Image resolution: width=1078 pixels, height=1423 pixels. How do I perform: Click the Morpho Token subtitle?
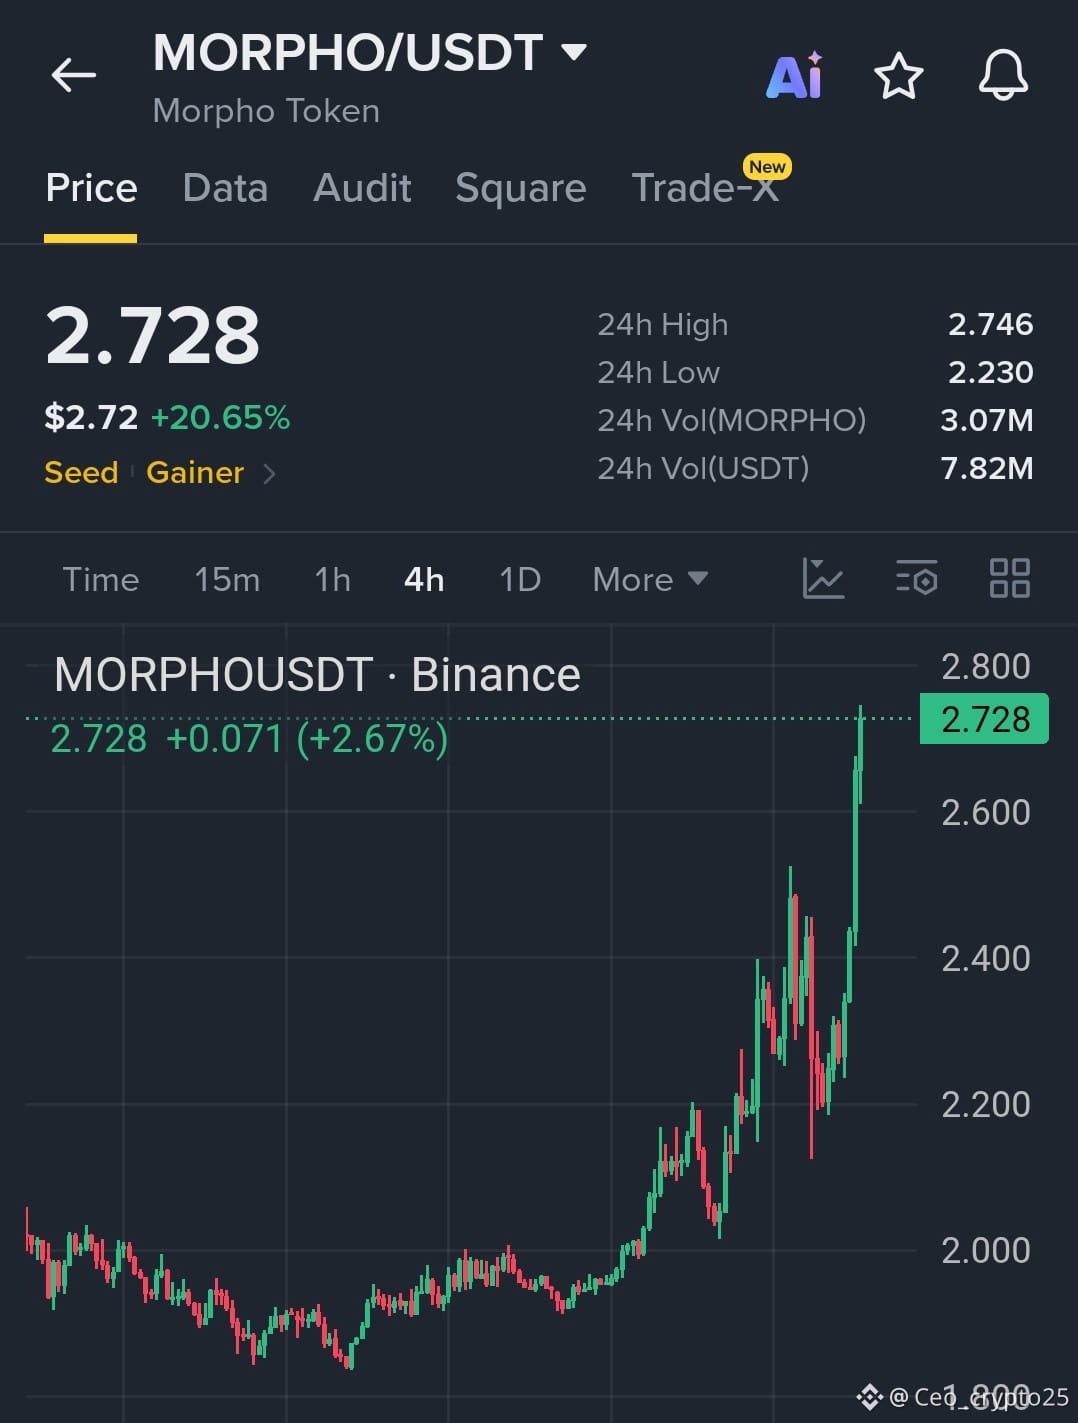(x=266, y=111)
